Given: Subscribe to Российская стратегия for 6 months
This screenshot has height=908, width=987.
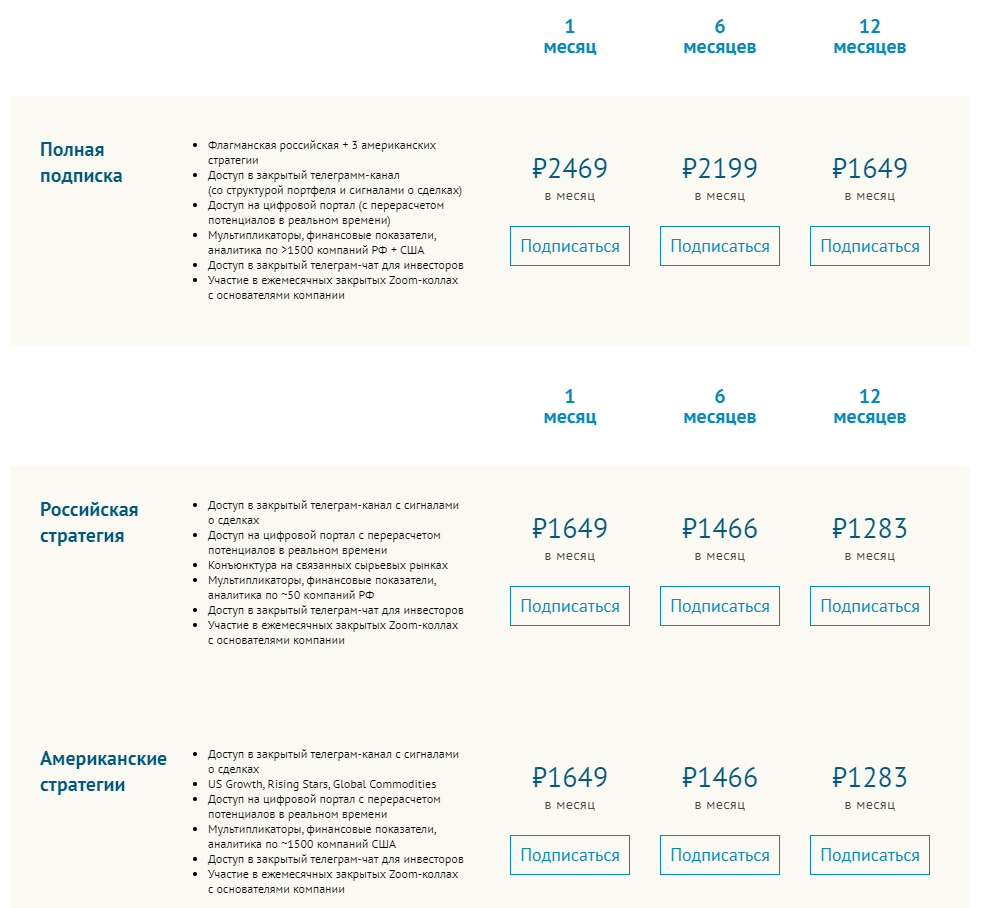Looking at the screenshot, I should pos(719,606).
